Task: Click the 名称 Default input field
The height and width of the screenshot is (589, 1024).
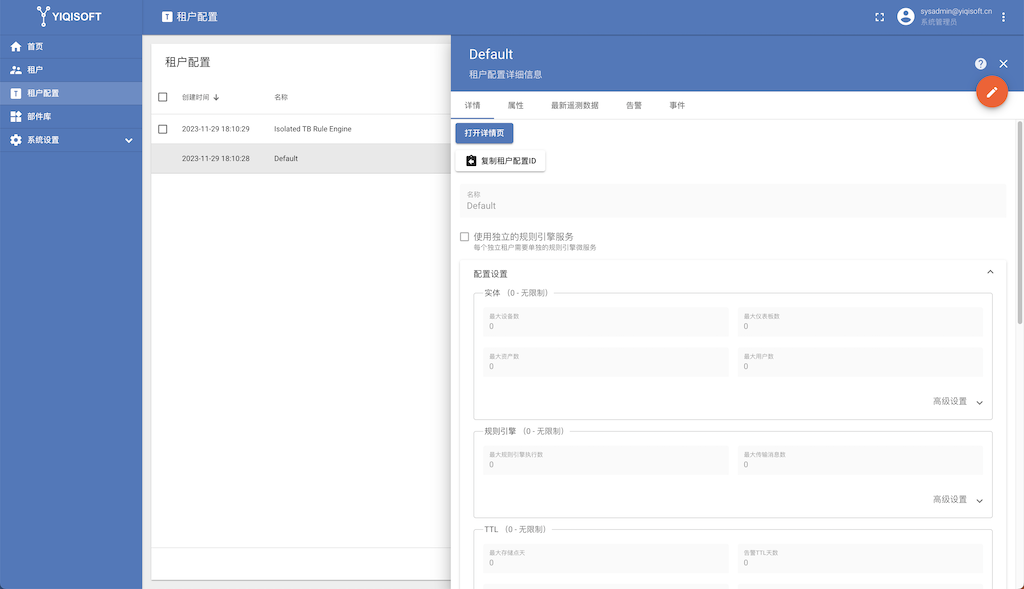Action: coord(733,200)
